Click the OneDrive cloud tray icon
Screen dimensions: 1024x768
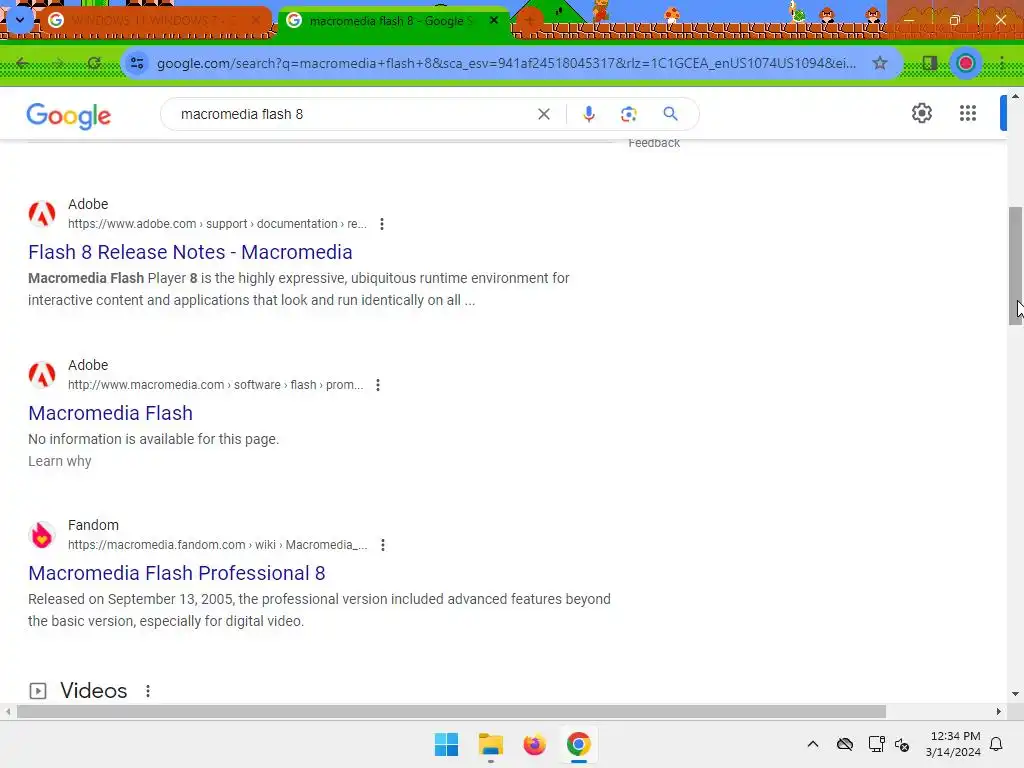(x=845, y=744)
